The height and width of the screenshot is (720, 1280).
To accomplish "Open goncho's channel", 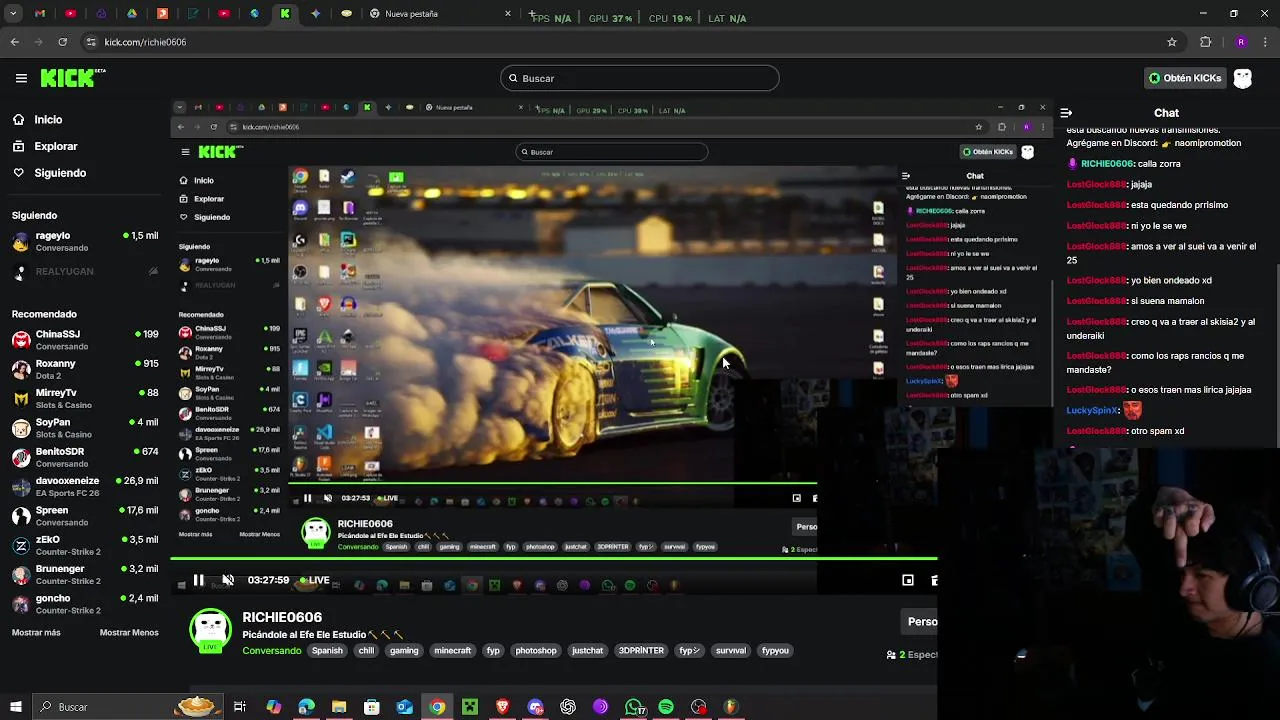I will click(x=85, y=603).
